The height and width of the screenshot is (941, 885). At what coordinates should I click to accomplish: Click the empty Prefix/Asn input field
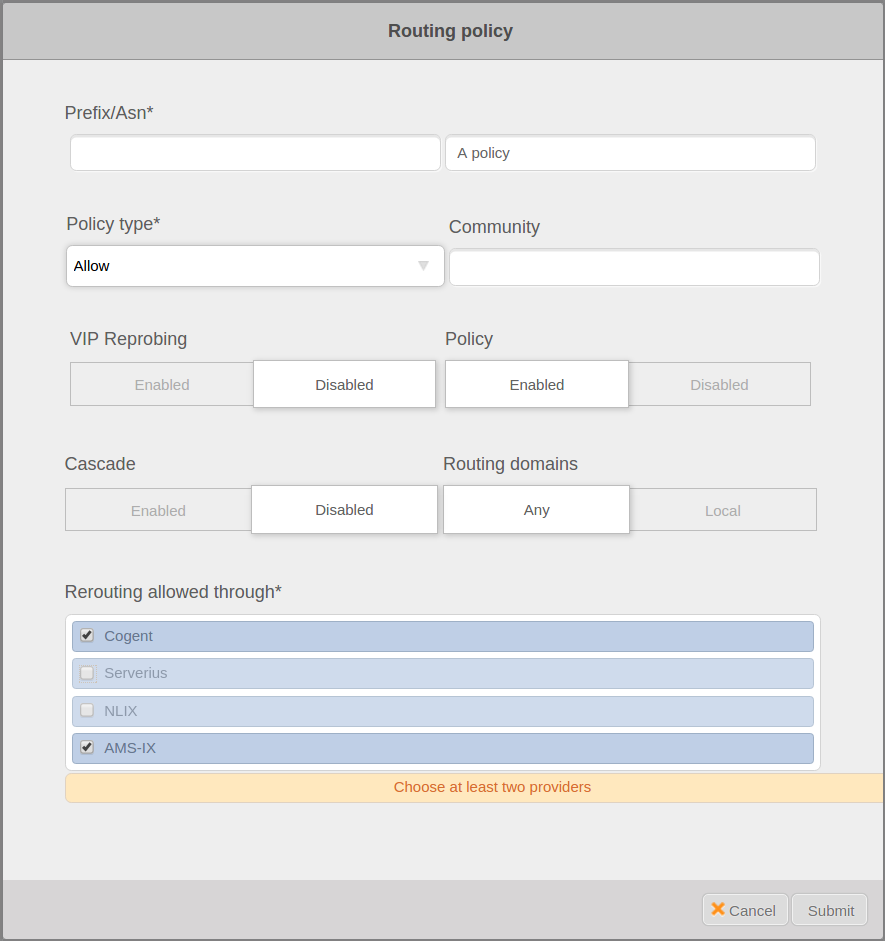point(256,153)
